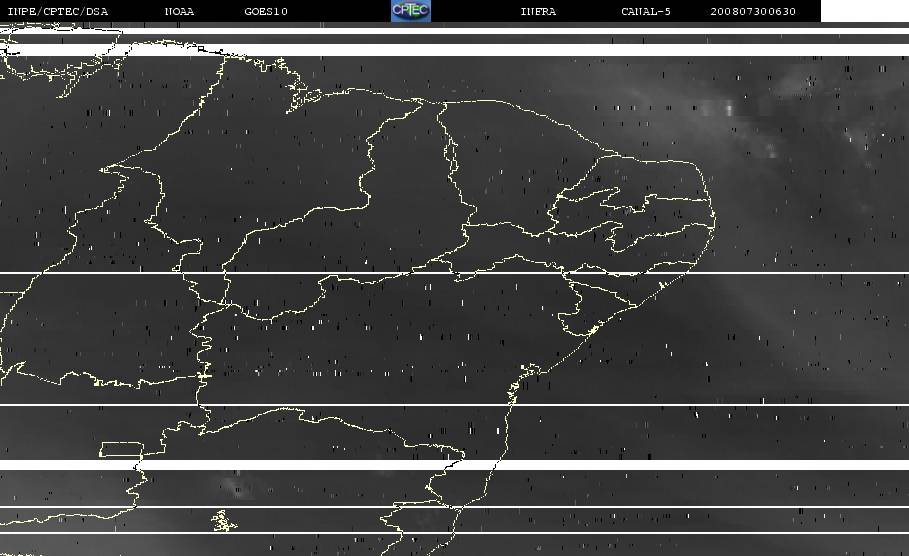The image size is (909, 556).
Task: Click the small coastal bay notch on southeast coast
Action: [520, 377]
